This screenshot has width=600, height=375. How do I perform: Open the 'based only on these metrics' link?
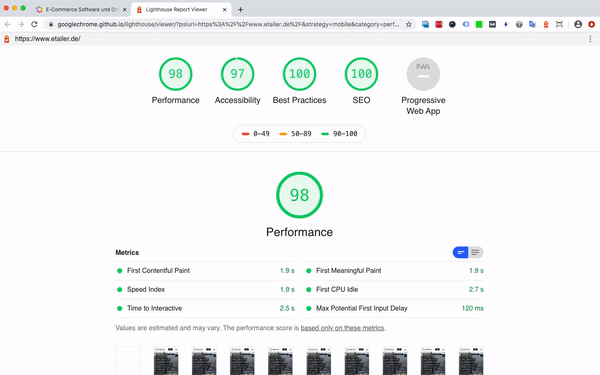(342, 328)
